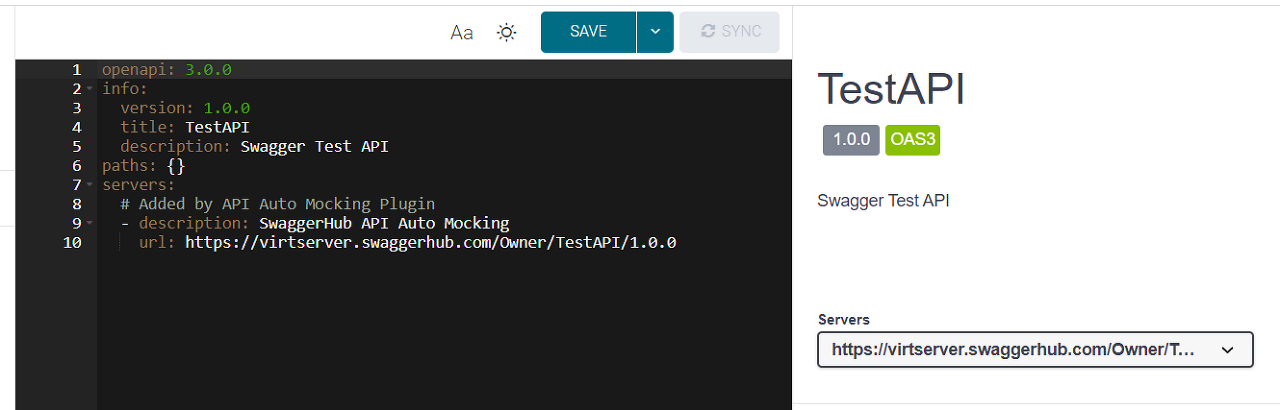
Task: Collapse the info block fold arrow on line 2
Action: (x=90, y=89)
